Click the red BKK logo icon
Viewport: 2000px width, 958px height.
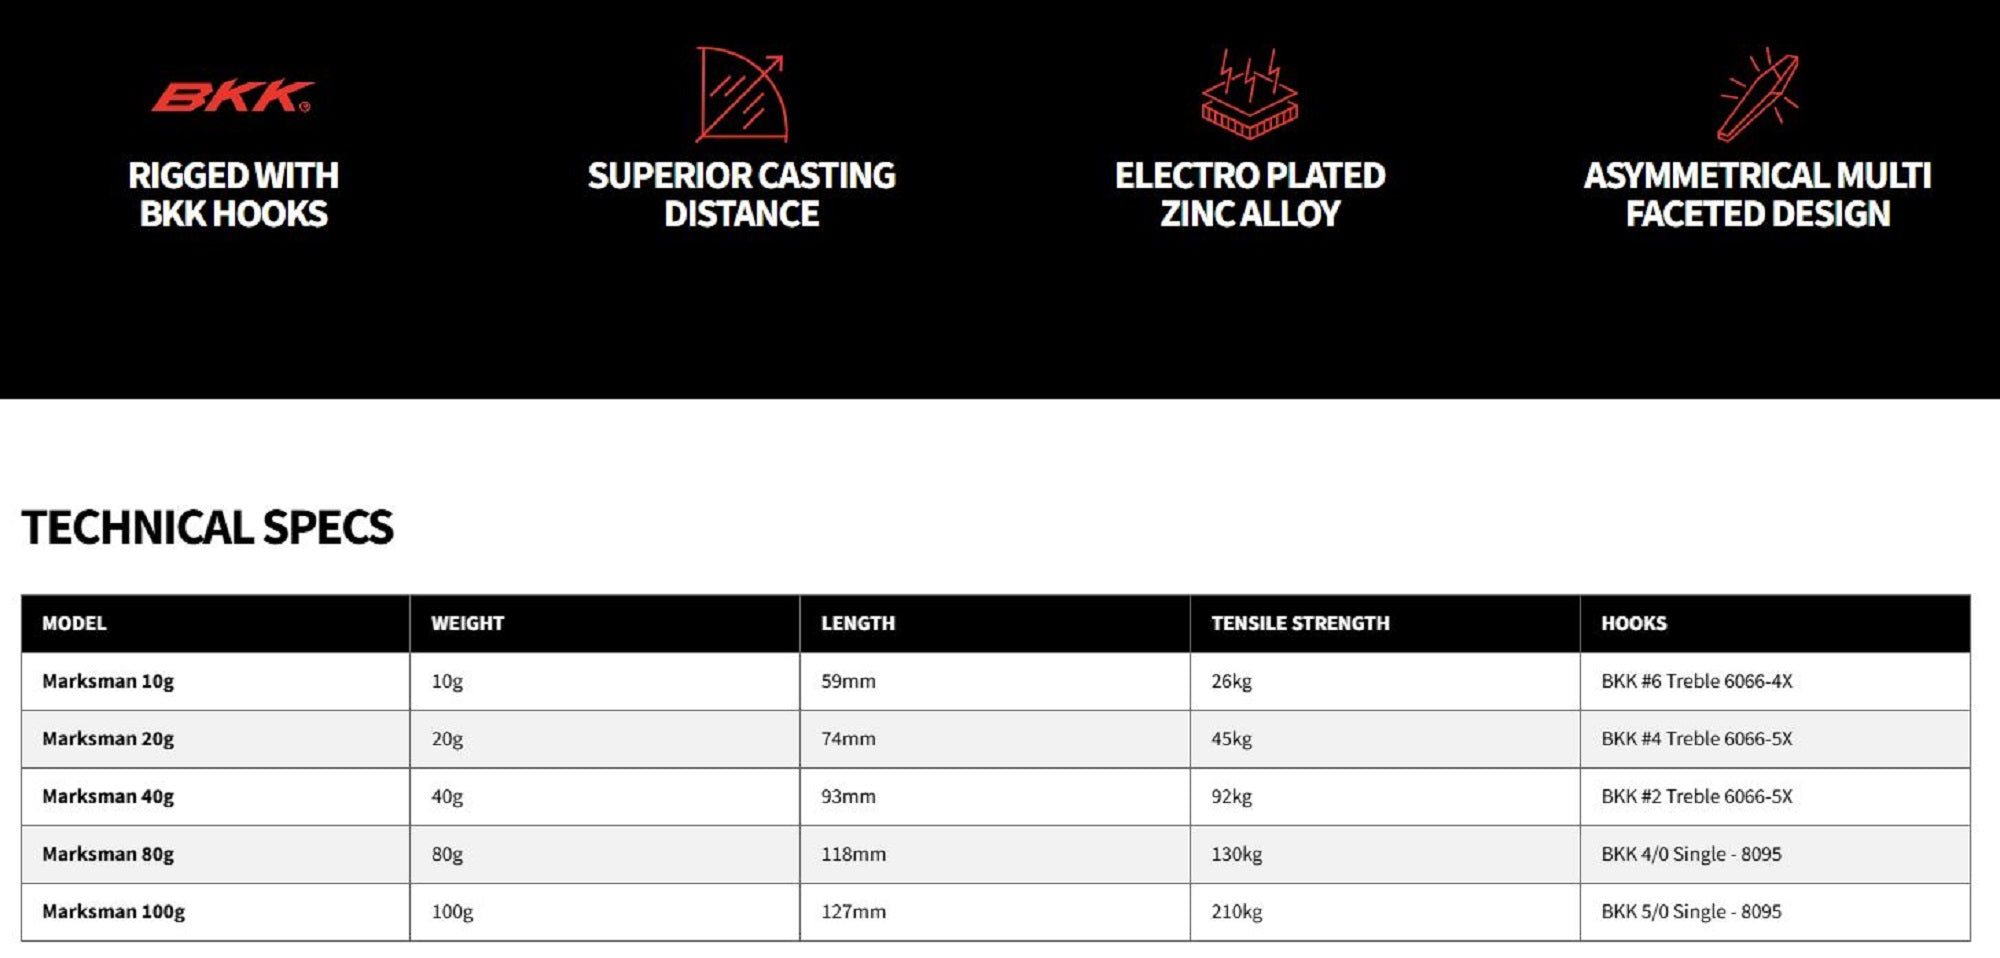pos(232,97)
